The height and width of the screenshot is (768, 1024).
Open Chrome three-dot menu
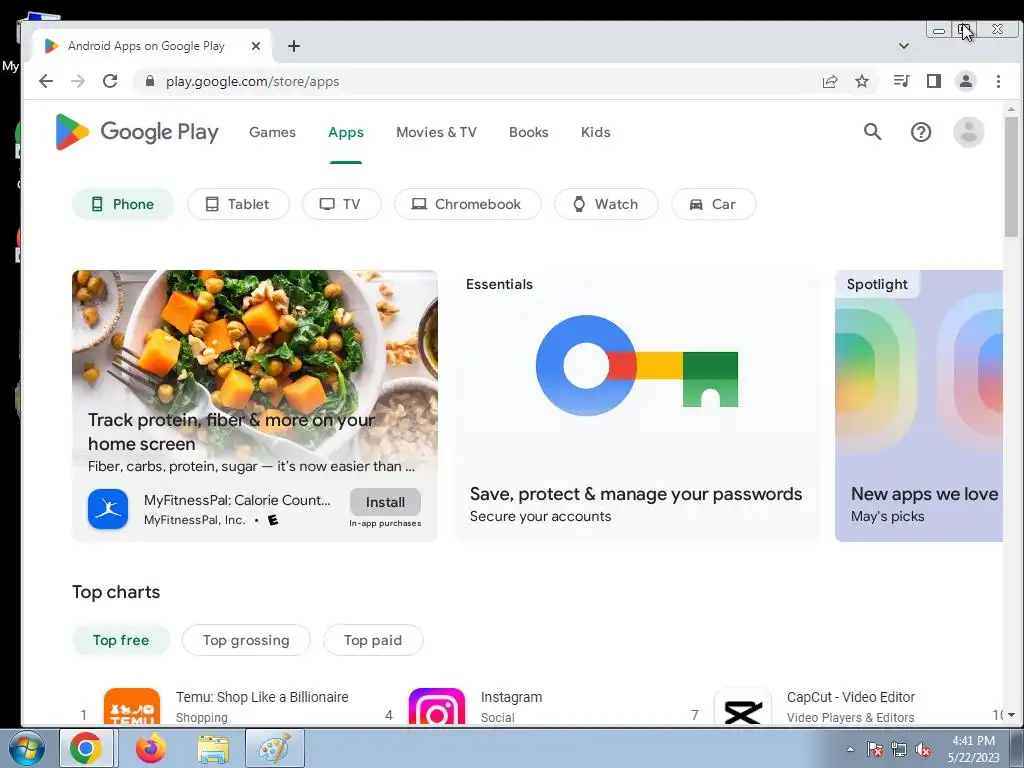tap(998, 81)
